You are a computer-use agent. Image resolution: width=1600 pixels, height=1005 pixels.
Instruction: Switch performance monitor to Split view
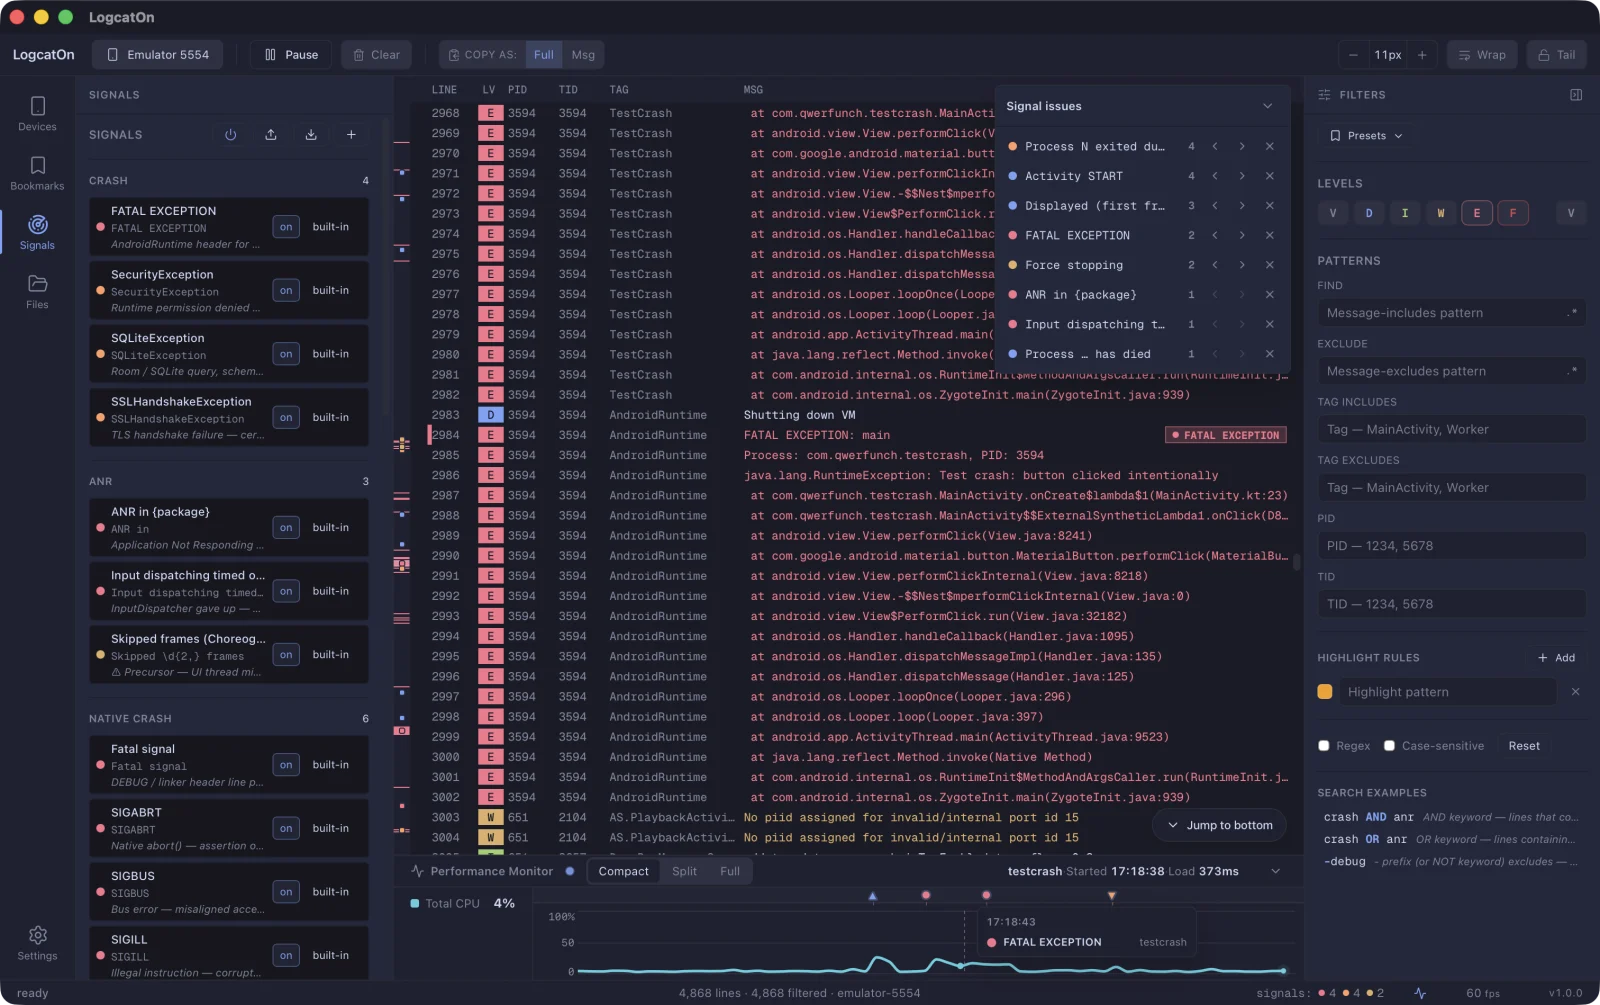(x=684, y=871)
